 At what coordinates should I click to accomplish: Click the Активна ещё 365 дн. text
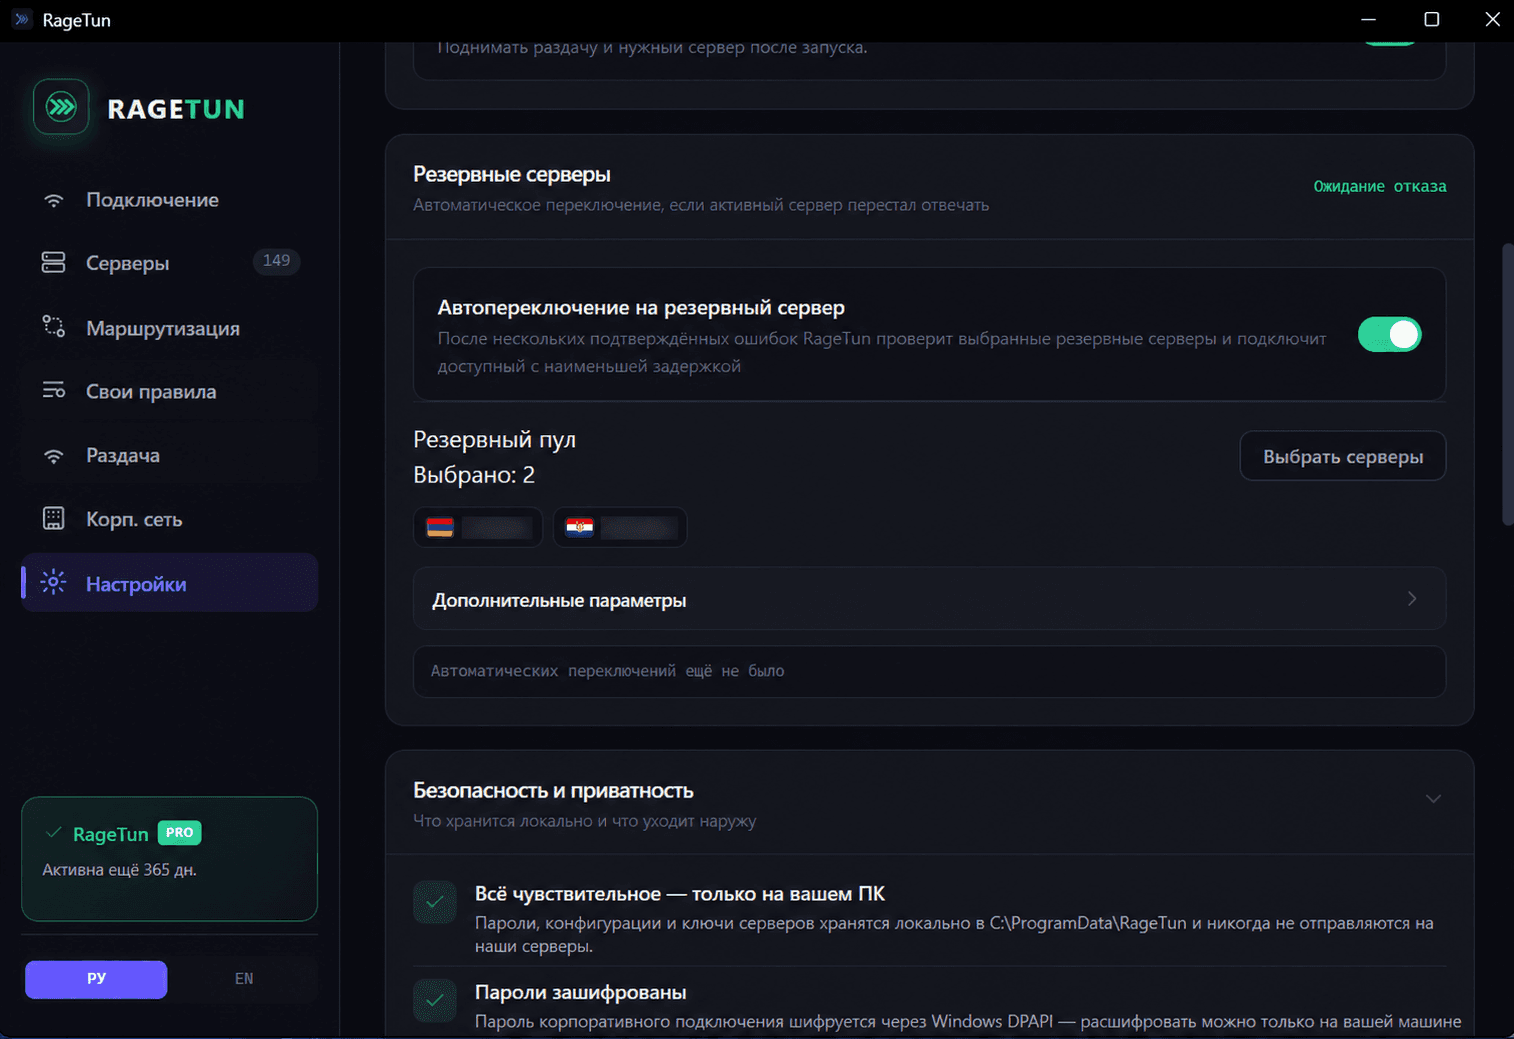pyautogui.click(x=119, y=870)
